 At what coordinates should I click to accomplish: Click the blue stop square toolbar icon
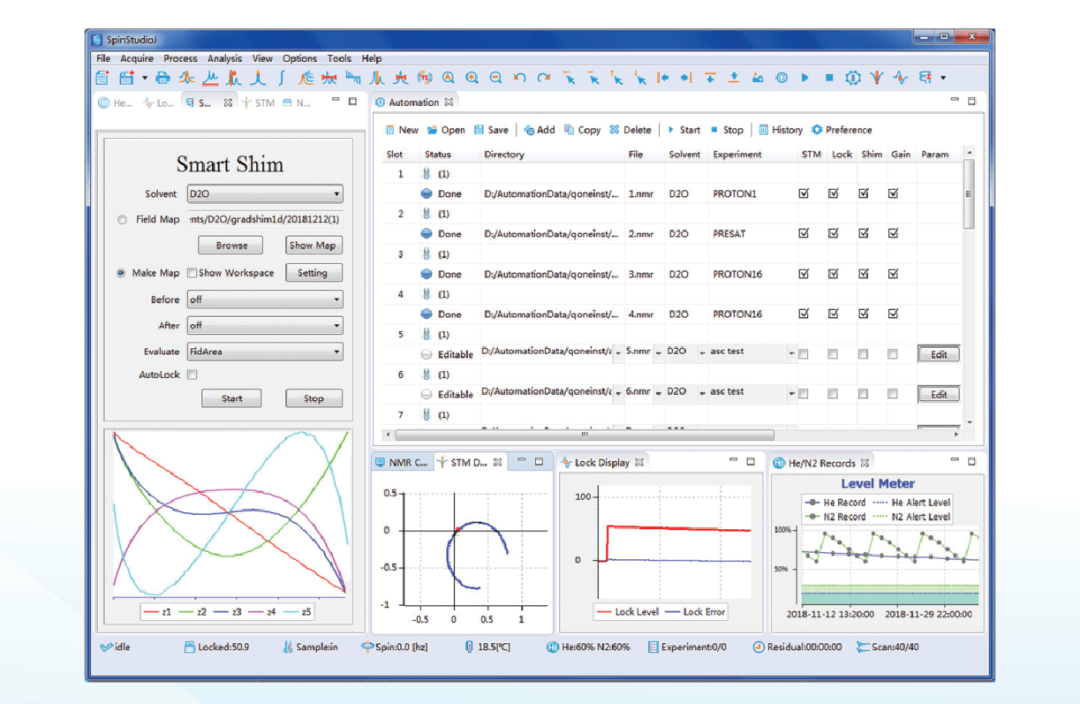click(x=829, y=78)
